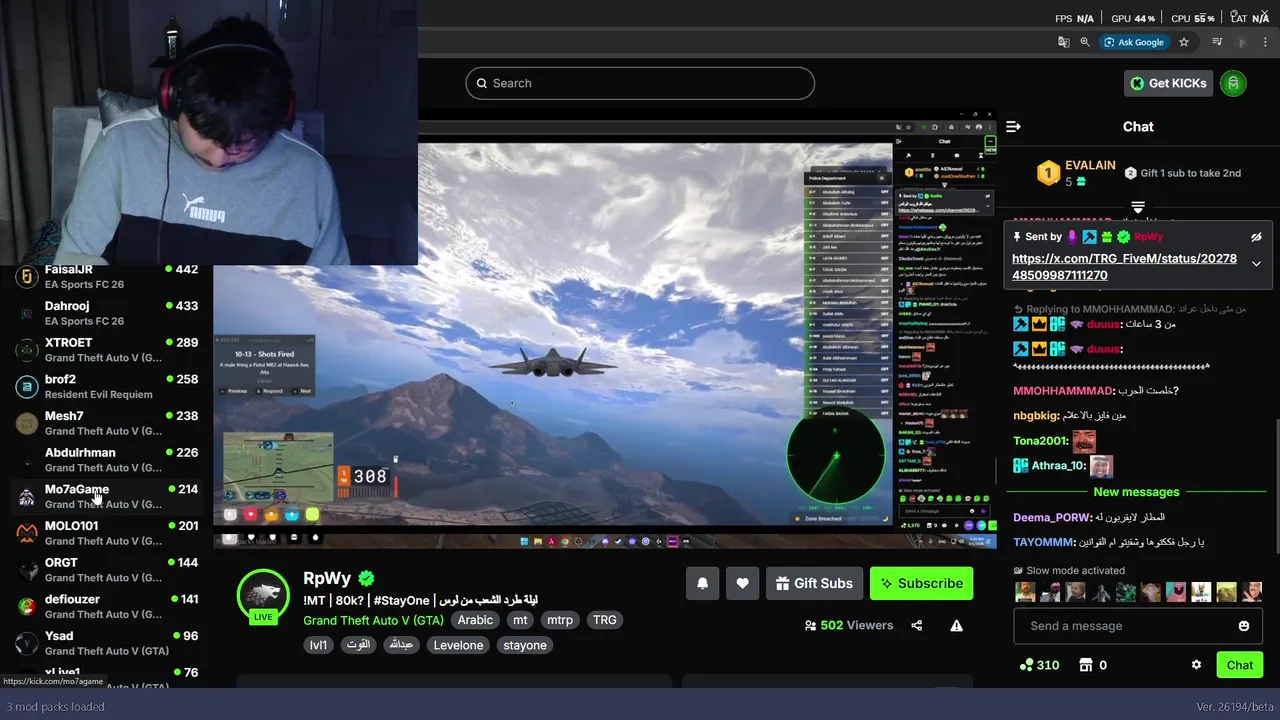1280x720 pixels.
Task: Click the RpWy channel avatar with LIVE badge
Action: [x=263, y=596]
